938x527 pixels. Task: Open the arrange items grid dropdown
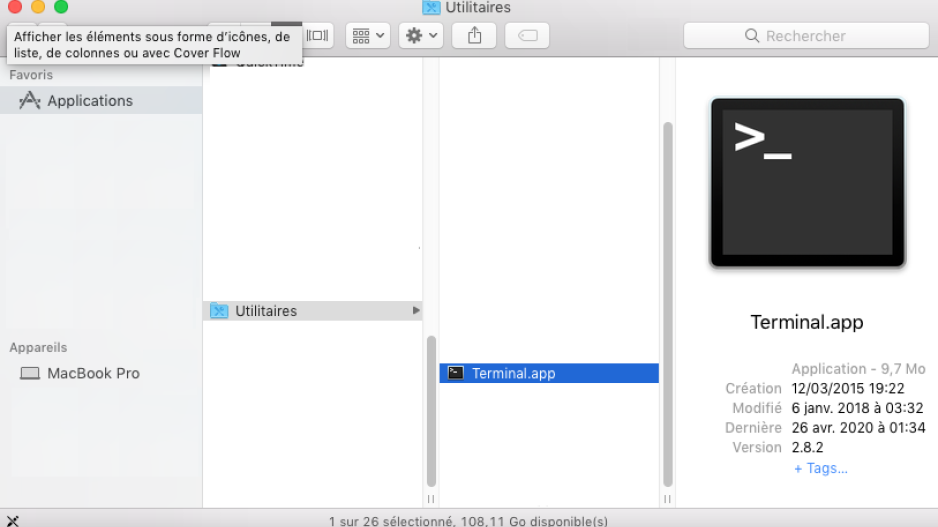click(368, 36)
